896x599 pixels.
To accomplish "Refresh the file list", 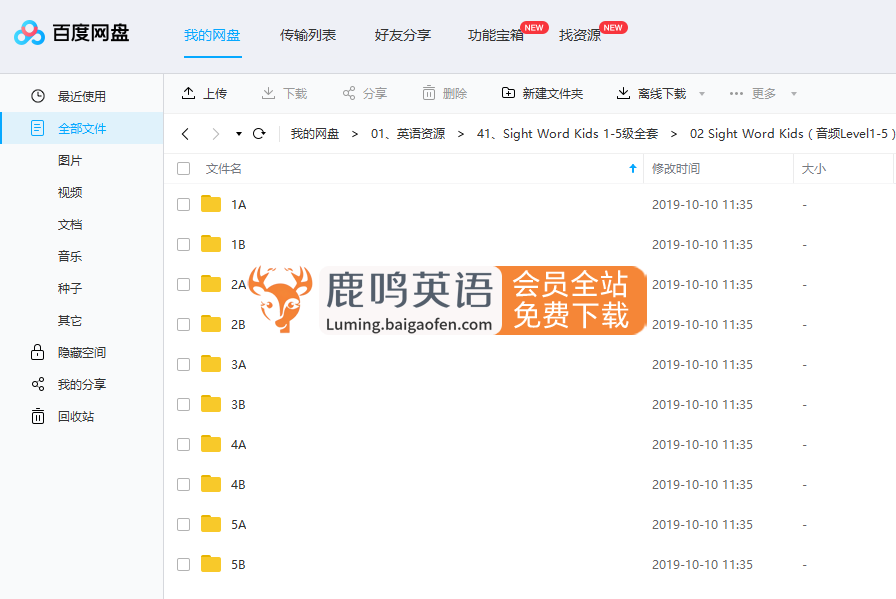I will (x=259, y=134).
